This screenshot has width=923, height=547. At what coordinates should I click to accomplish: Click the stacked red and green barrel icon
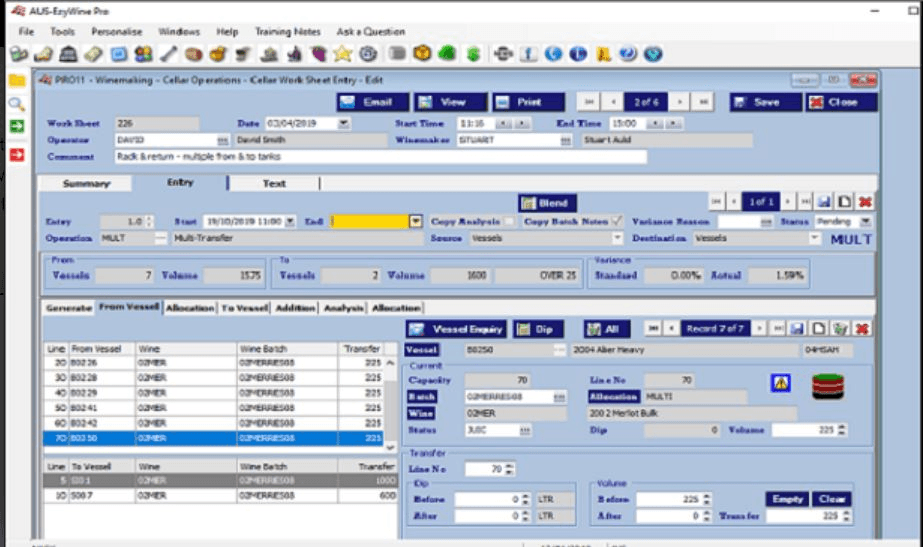[x=828, y=386]
